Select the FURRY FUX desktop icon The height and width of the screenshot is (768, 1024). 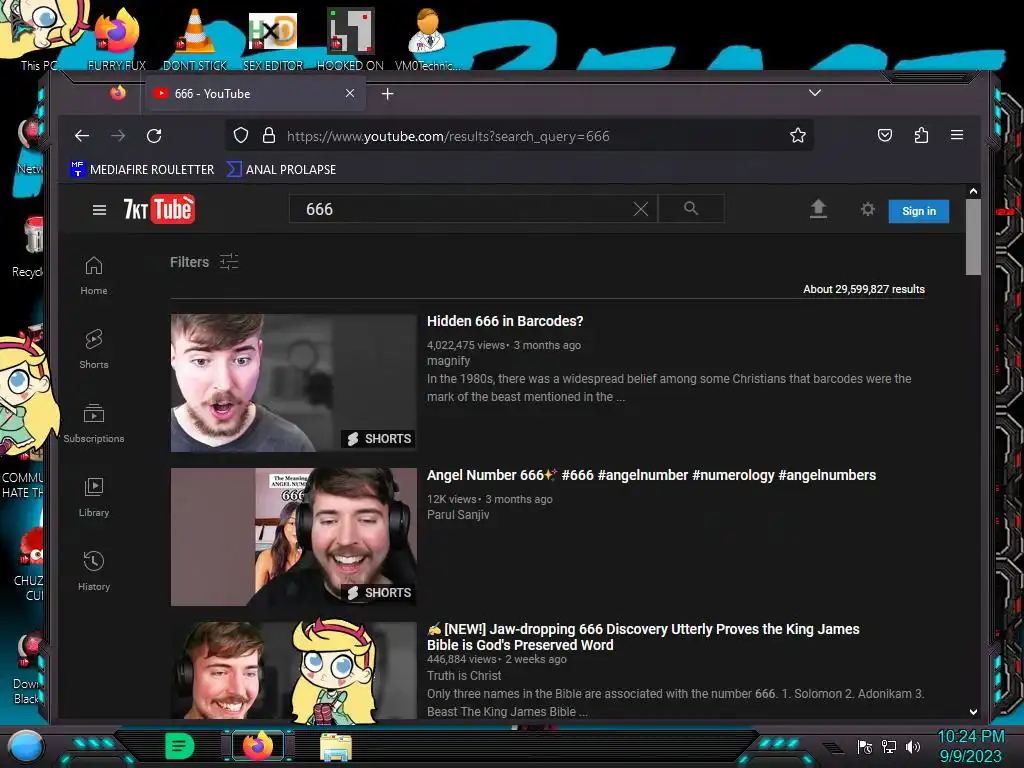click(117, 39)
